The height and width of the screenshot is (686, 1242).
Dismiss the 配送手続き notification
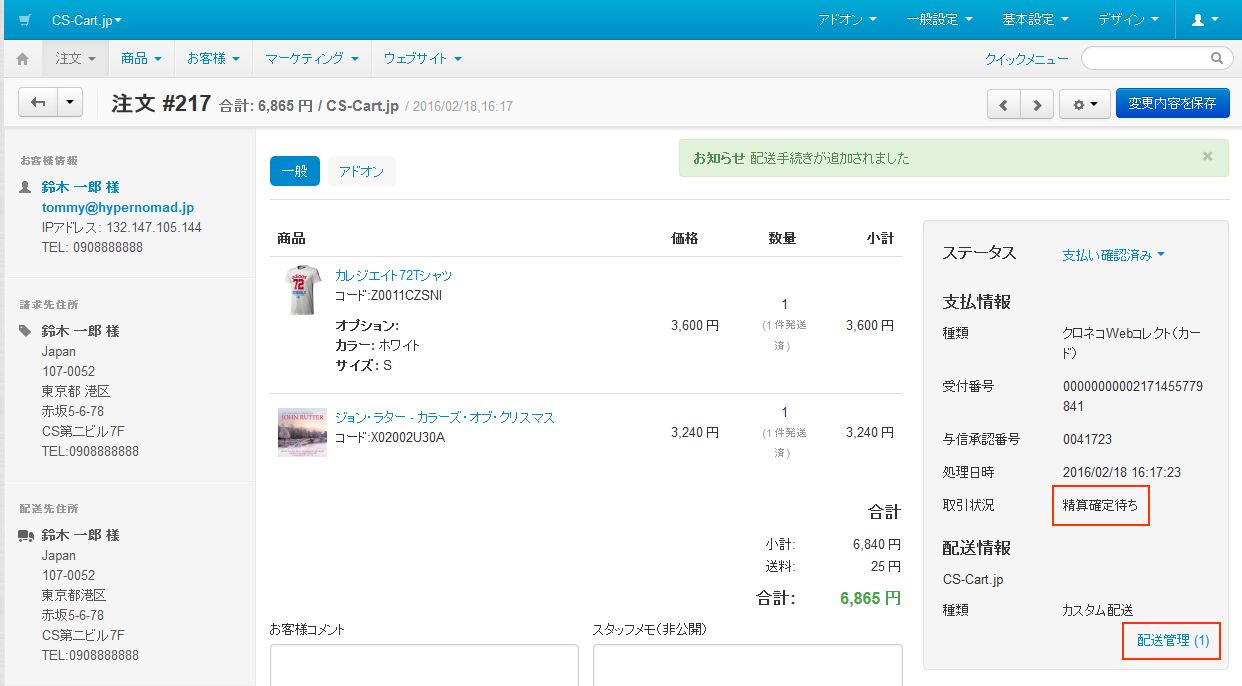point(1207,157)
